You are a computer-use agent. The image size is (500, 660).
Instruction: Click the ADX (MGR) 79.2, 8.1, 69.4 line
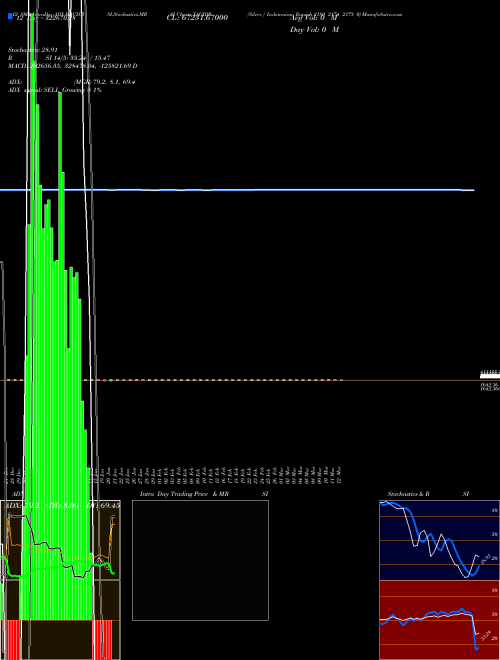coord(72,82)
